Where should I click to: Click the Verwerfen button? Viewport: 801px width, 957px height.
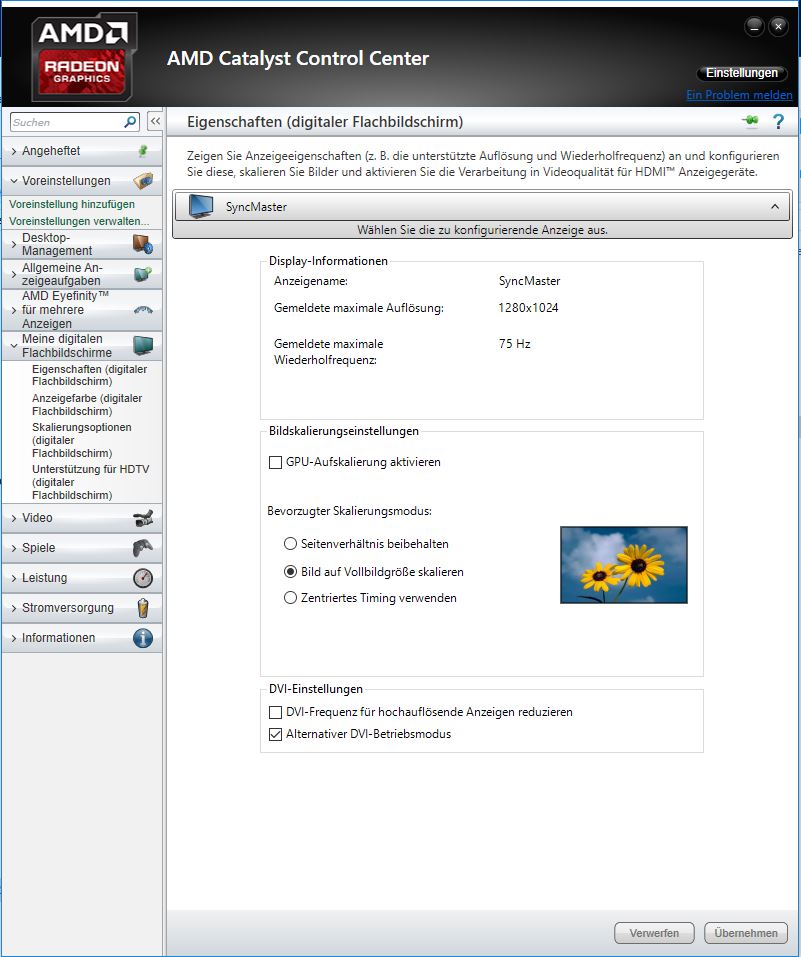[654, 933]
